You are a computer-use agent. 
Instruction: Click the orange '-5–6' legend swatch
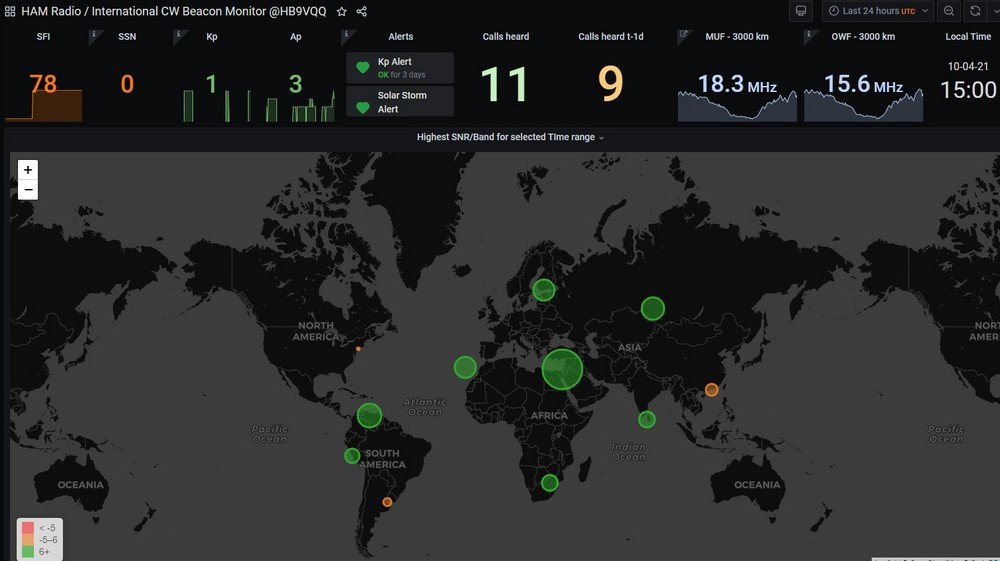[x=28, y=540]
